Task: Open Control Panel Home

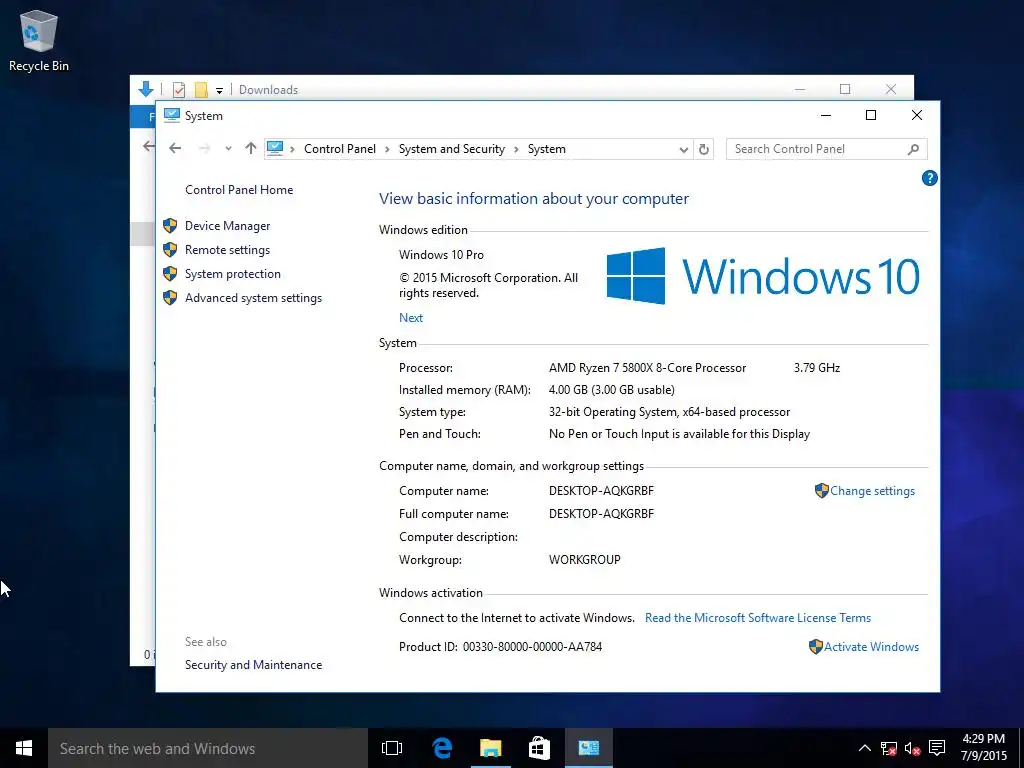Action: pos(239,190)
